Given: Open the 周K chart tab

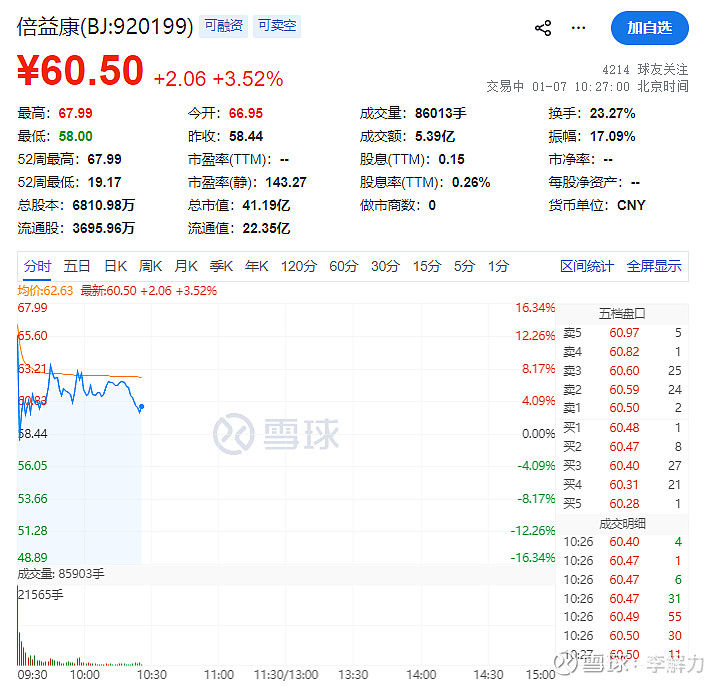Looking at the screenshot, I should point(150,266).
